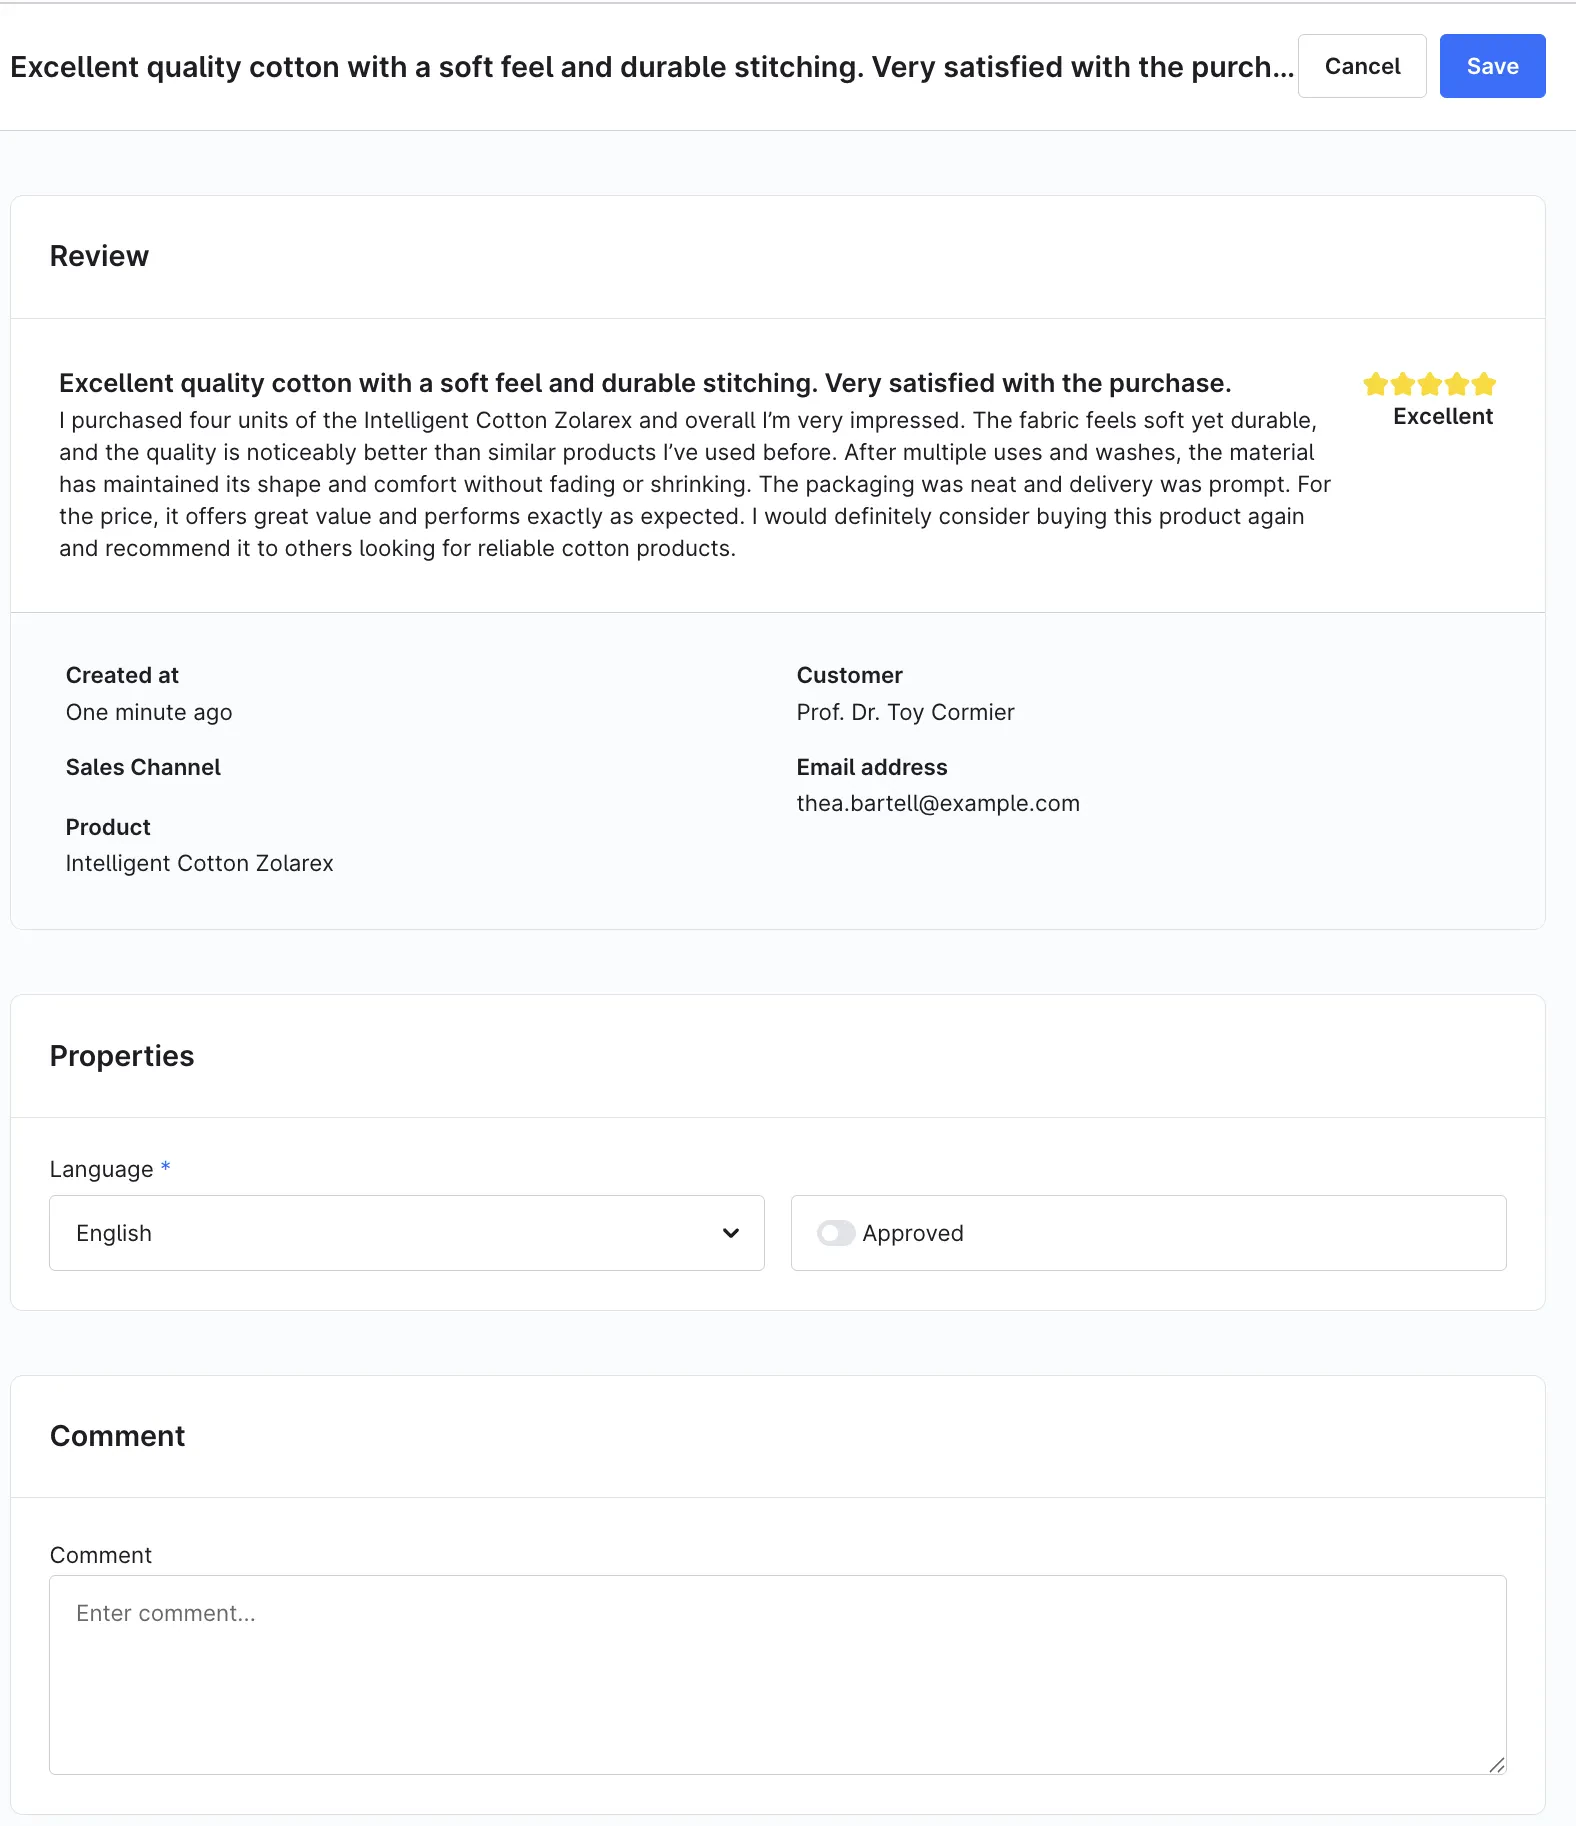The height and width of the screenshot is (1826, 1576).
Task: Click the first rating star
Action: point(1376,384)
